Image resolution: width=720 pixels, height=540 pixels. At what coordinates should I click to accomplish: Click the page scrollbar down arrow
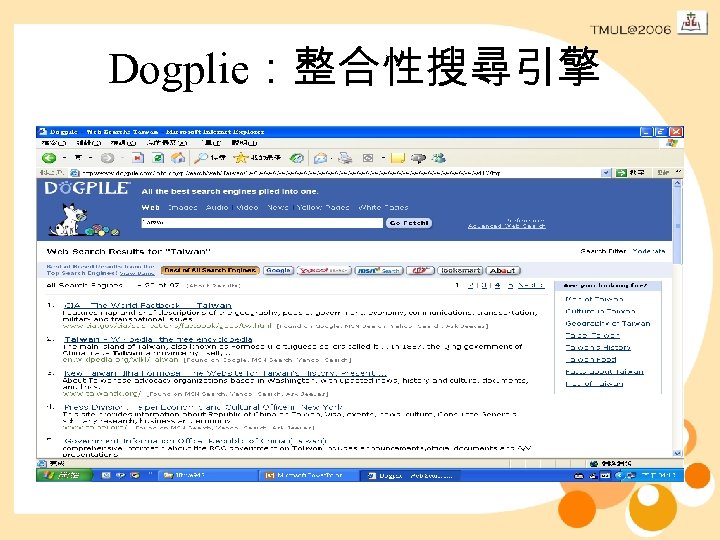click(x=677, y=453)
